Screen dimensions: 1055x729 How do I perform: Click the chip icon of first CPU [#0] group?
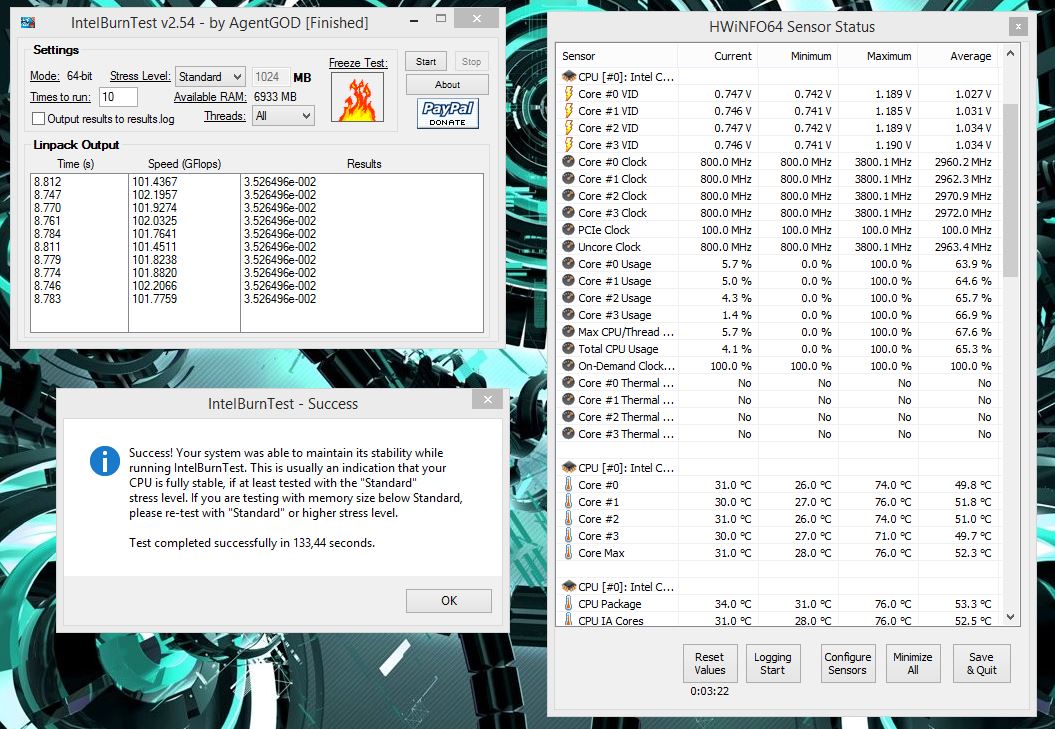[569, 77]
